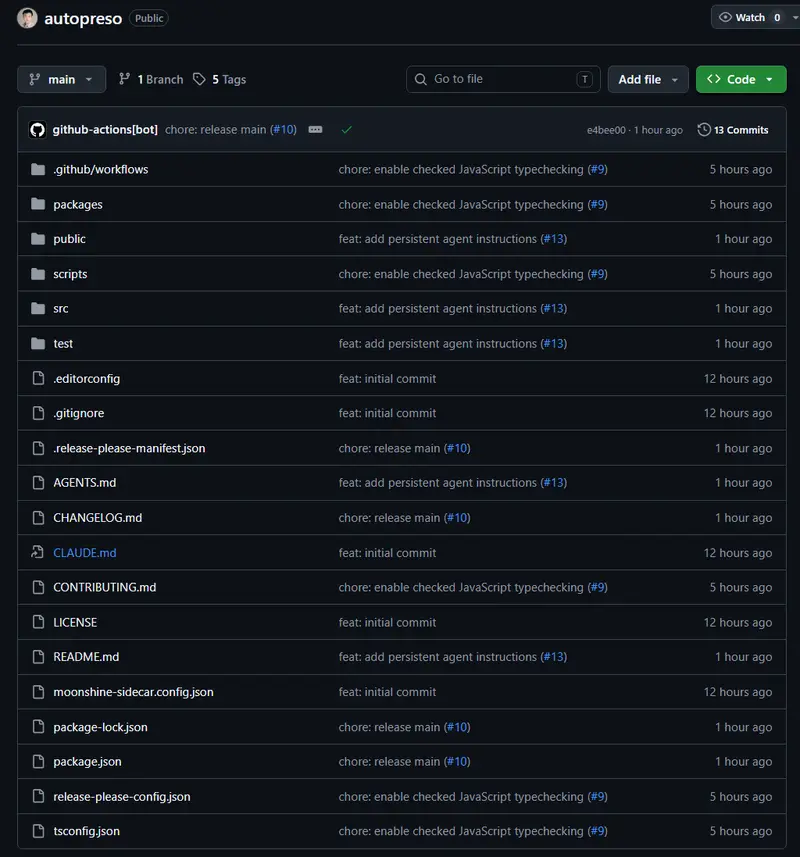Watch the autopreso repository

click(x=749, y=17)
